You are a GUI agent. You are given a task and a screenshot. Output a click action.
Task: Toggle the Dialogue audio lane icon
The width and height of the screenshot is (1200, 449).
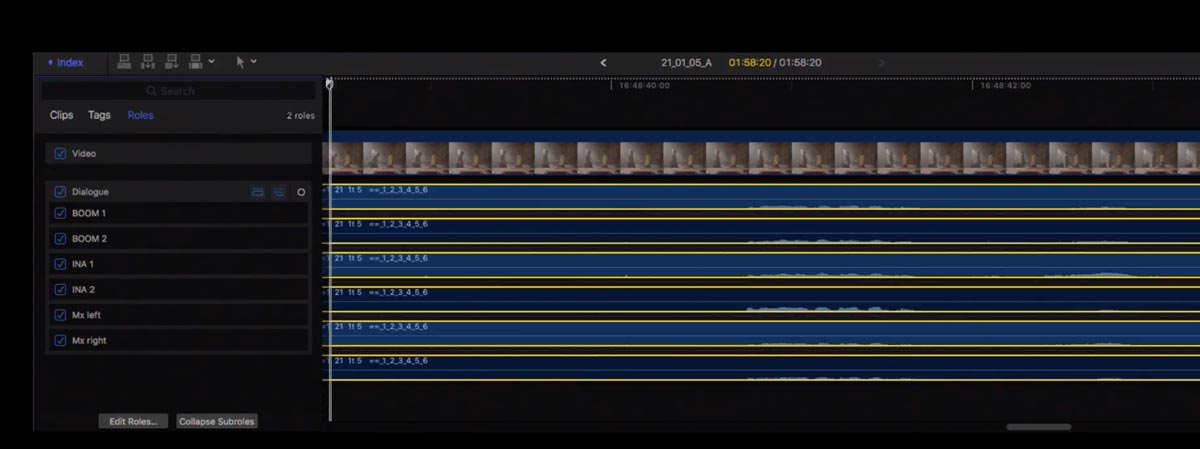tap(258, 192)
